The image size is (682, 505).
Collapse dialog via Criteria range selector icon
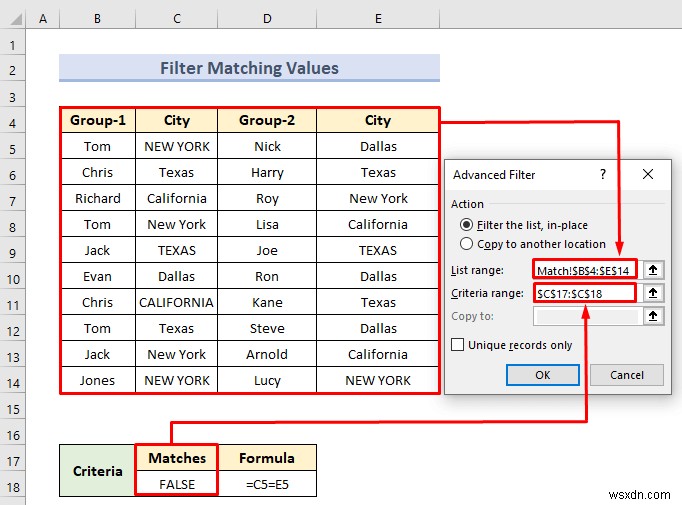click(x=653, y=293)
